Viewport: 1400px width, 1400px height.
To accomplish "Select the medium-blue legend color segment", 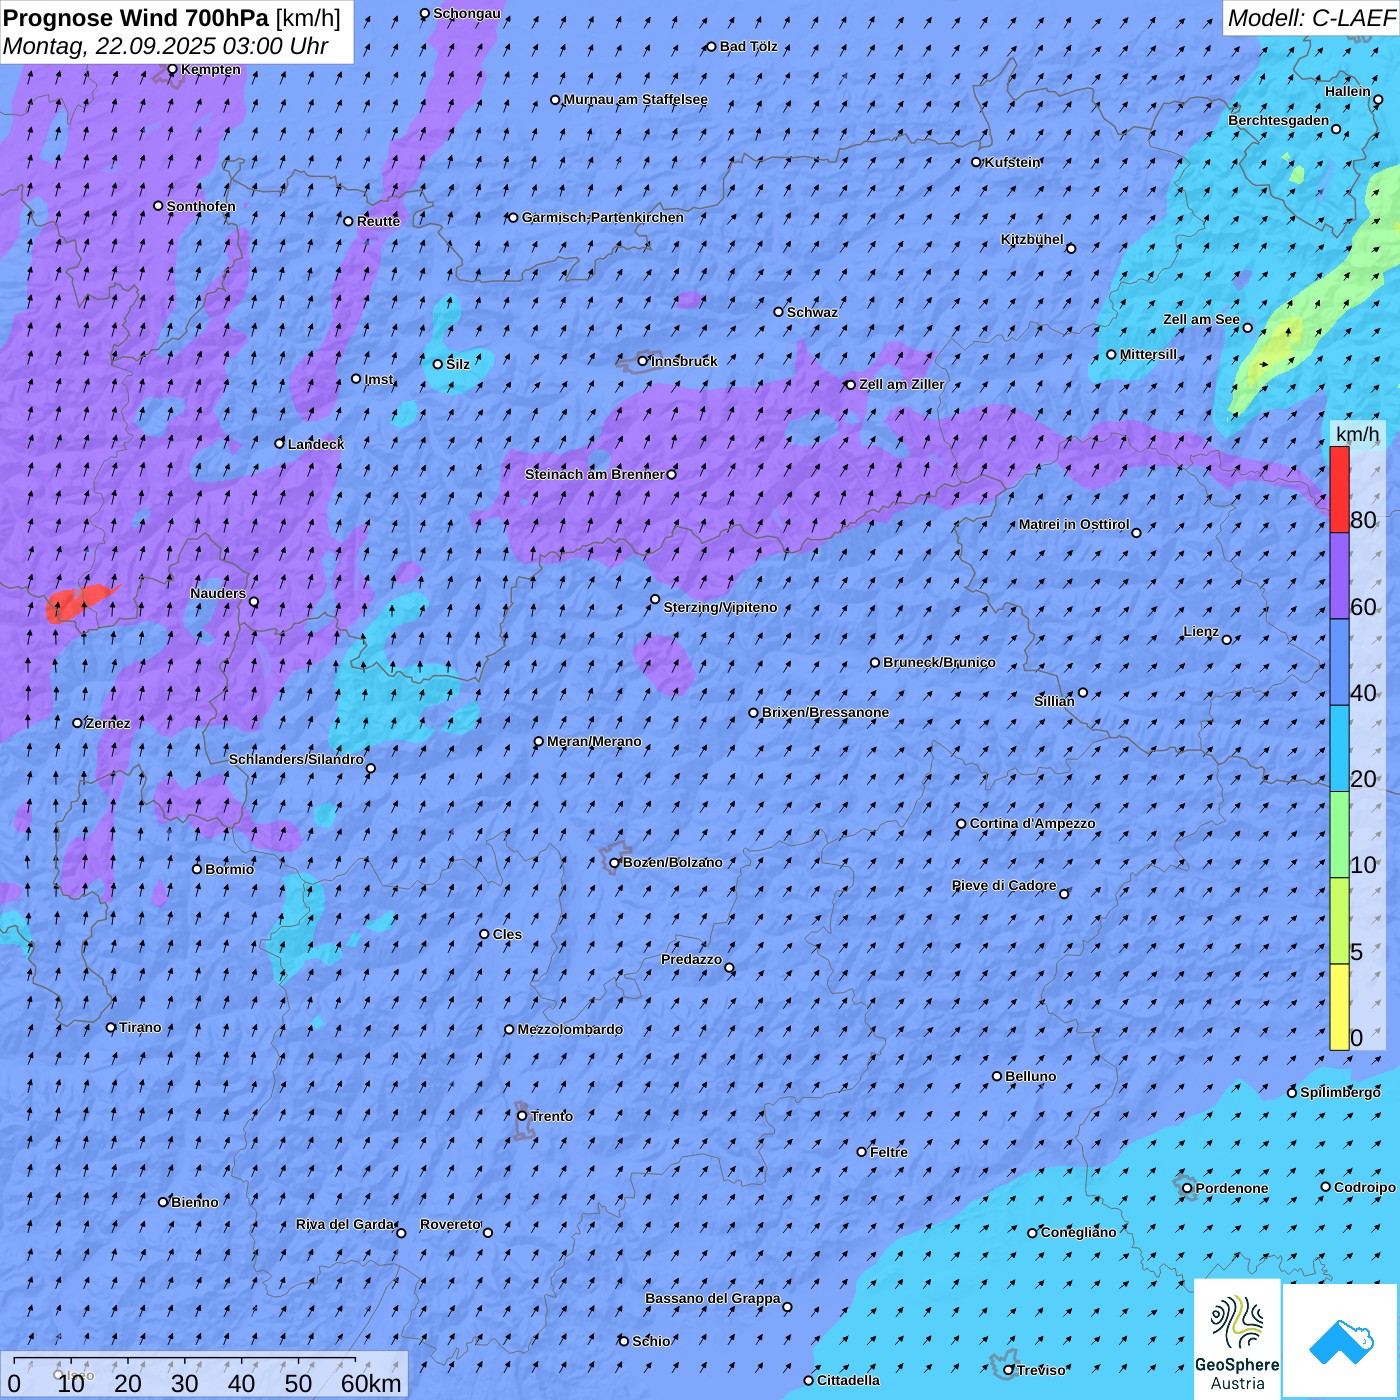I will coord(1339,662).
